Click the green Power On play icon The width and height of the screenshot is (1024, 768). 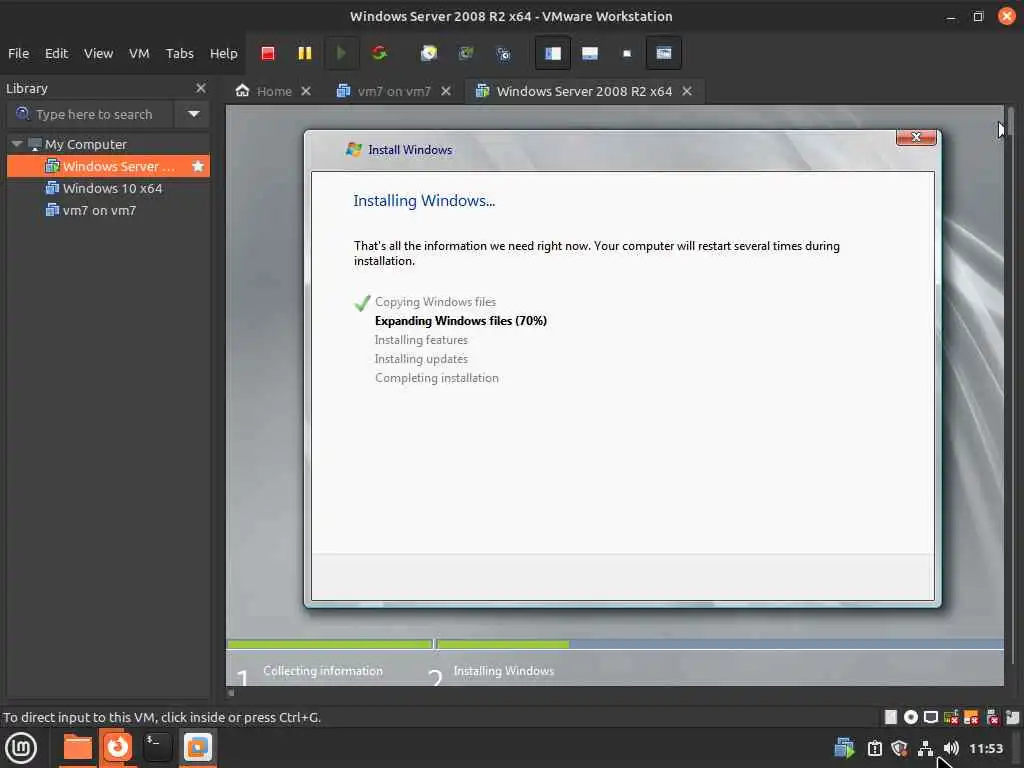tap(341, 54)
